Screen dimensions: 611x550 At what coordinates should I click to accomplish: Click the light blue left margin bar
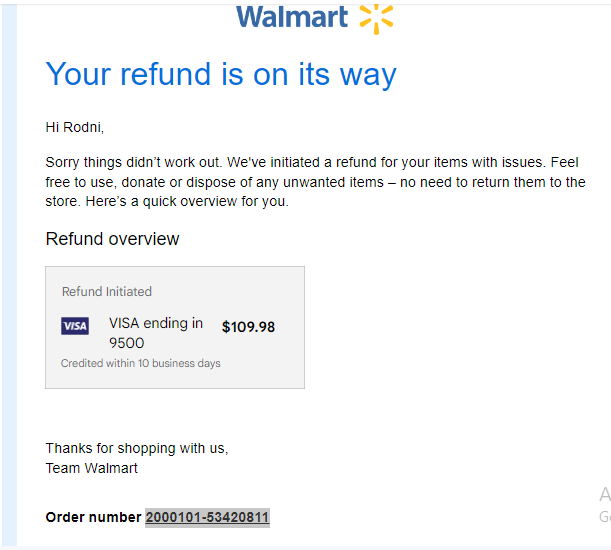[x=9, y=275]
